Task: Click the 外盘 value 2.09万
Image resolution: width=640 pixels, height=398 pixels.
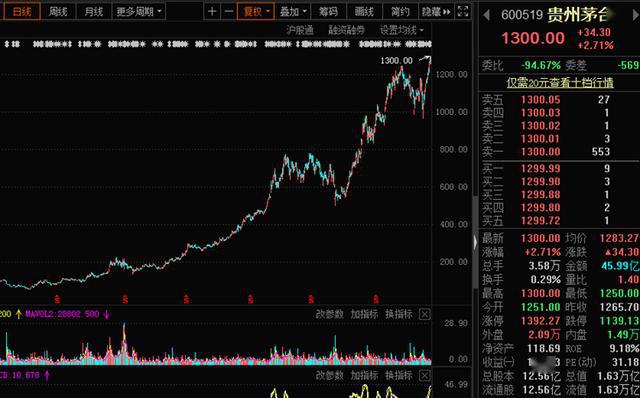Action: (544, 334)
